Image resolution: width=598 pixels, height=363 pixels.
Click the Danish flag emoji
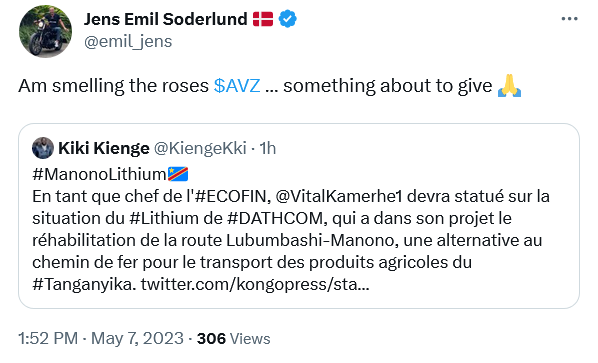[x=263, y=19]
